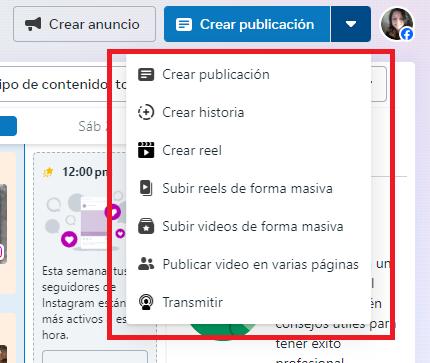Click the Subir videos de forma masiva icon

coord(146,226)
